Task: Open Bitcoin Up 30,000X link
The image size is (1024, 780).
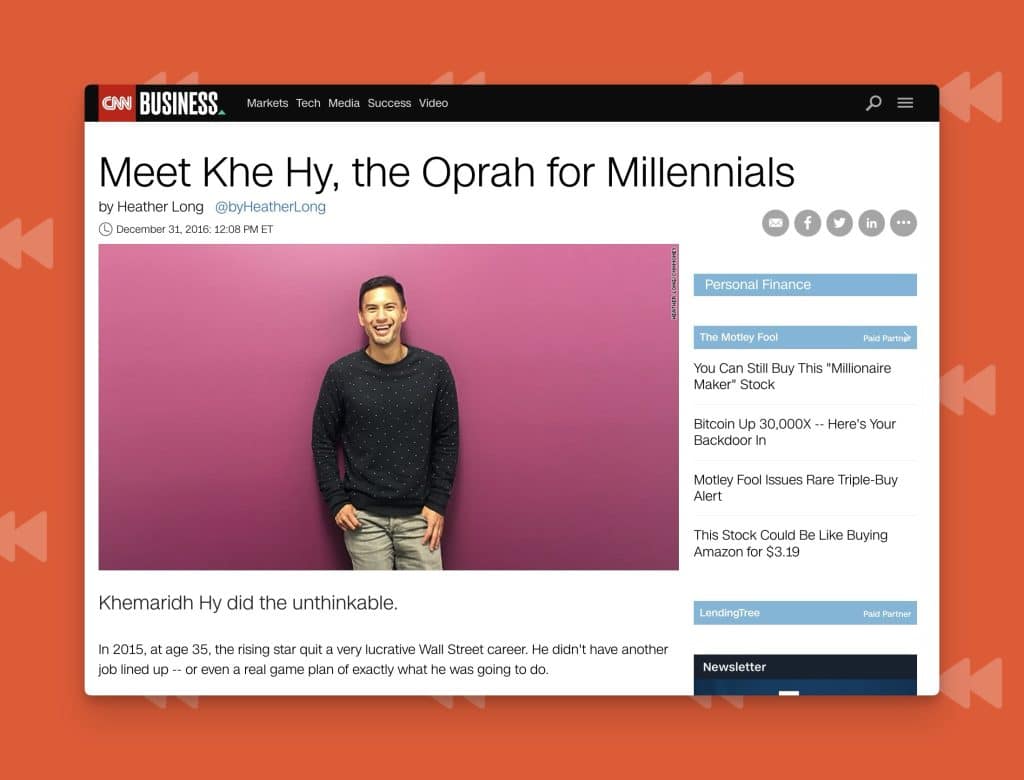Action: click(x=794, y=432)
